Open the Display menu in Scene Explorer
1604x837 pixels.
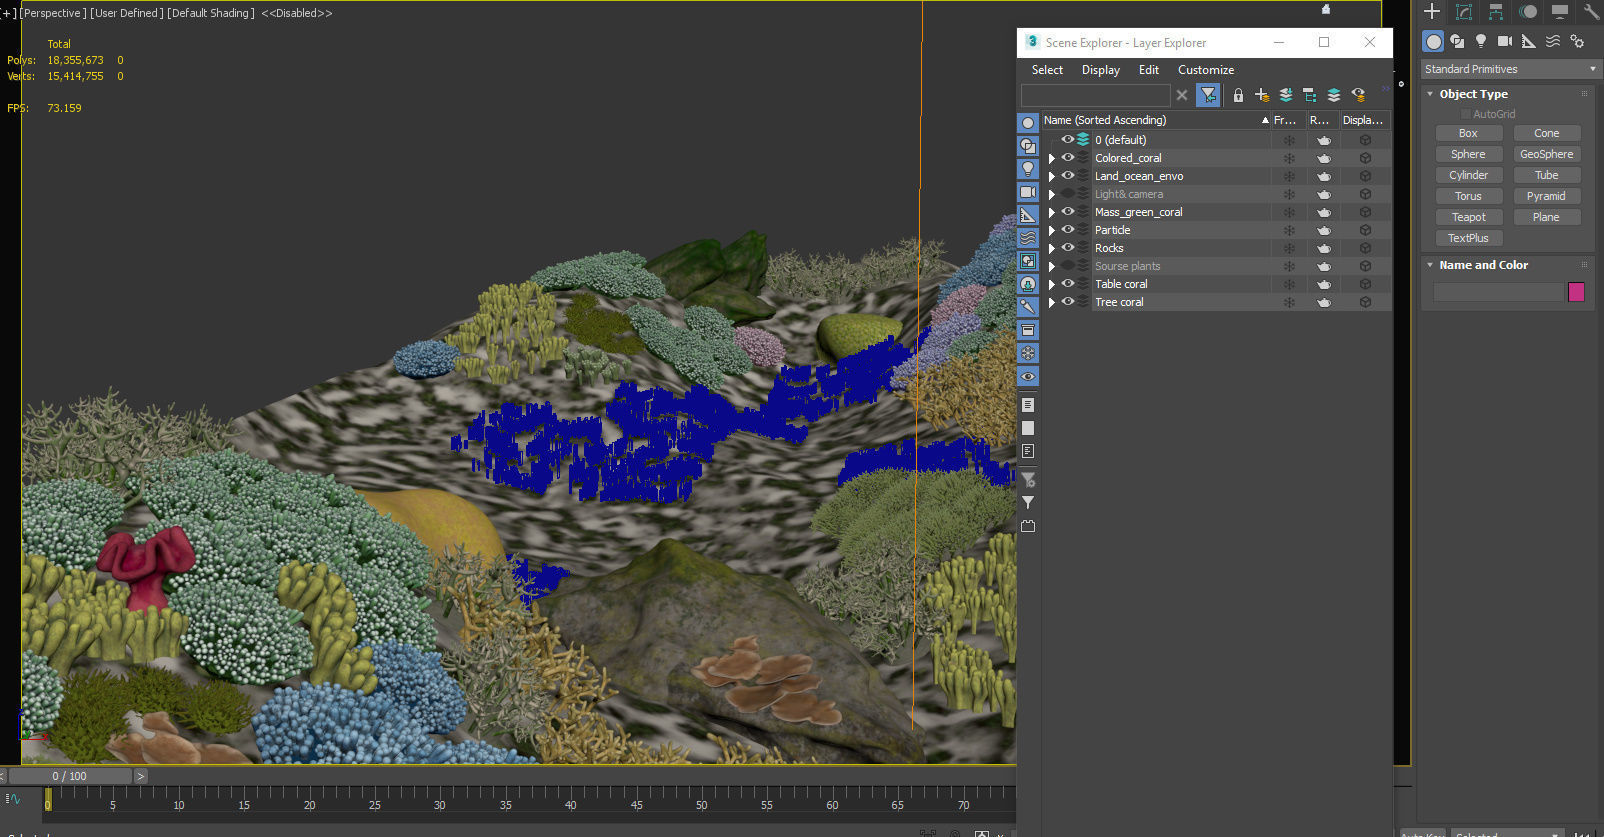pyautogui.click(x=1100, y=70)
